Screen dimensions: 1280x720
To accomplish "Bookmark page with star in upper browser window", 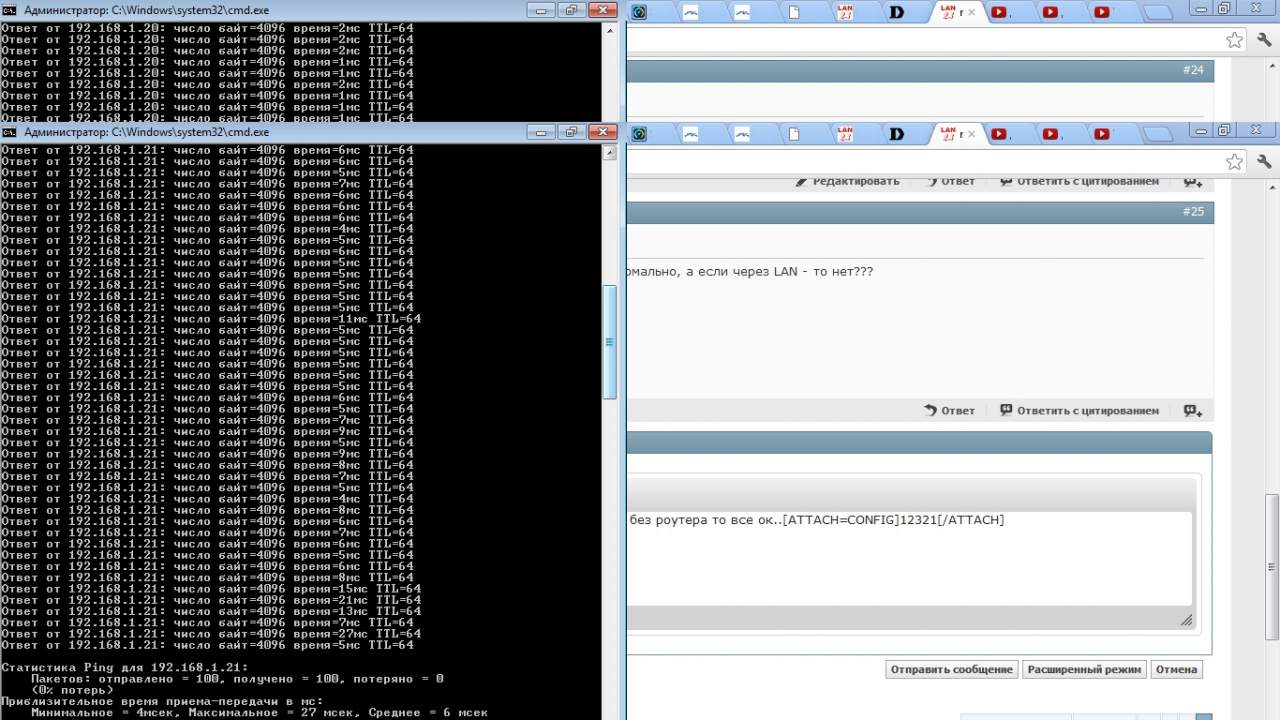I will (x=1235, y=40).
